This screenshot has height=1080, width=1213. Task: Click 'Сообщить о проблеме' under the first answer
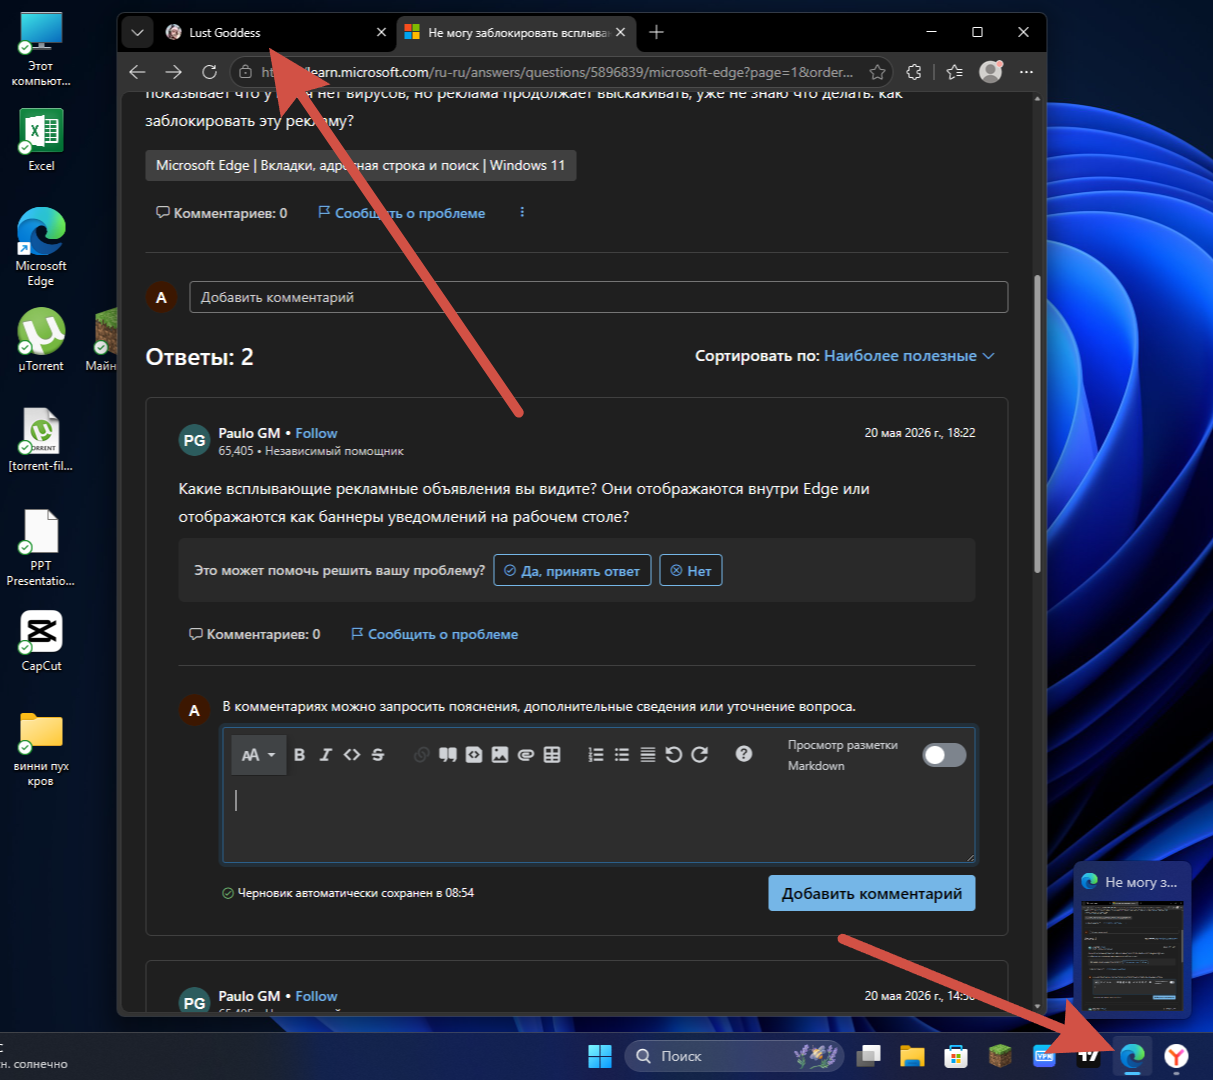[x=434, y=634]
